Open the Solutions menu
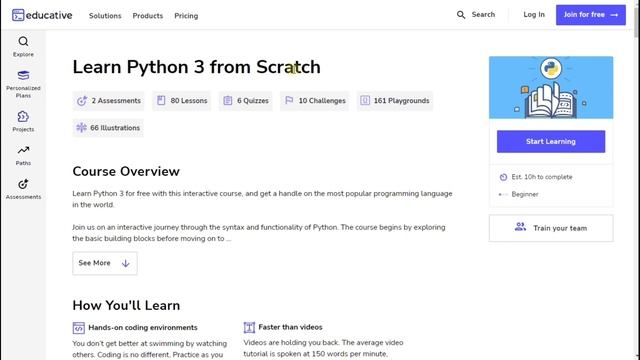This screenshot has width=640, height=360. 105,16
